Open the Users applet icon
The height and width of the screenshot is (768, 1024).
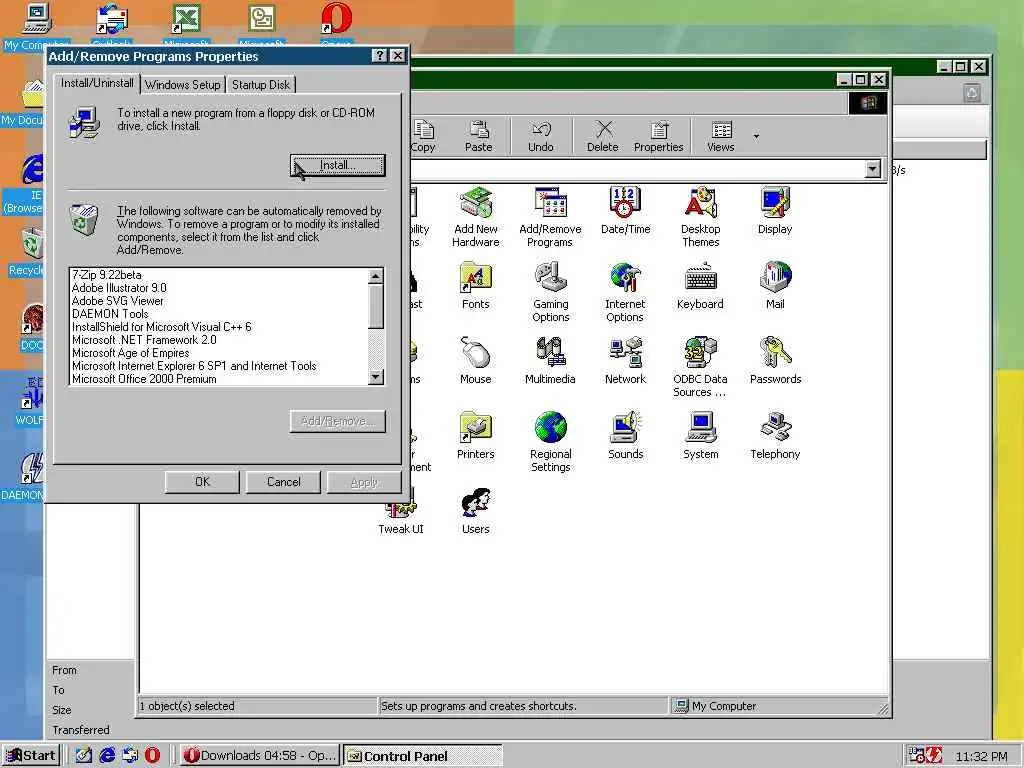(x=475, y=511)
